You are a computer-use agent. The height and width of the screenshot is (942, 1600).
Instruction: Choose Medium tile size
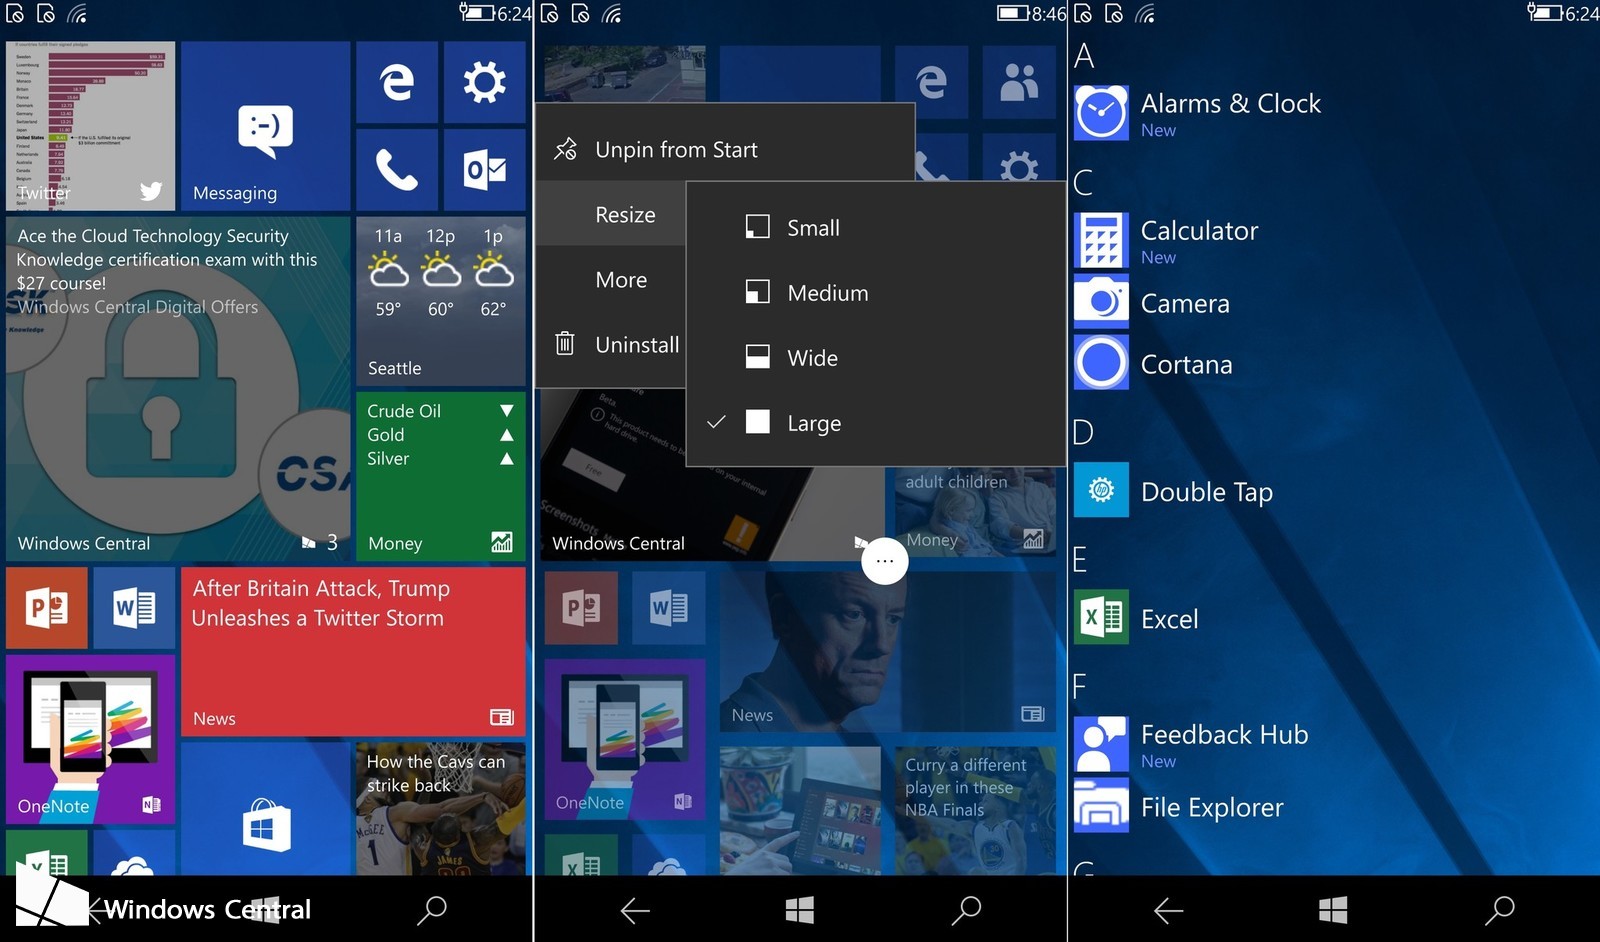[827, 293]
